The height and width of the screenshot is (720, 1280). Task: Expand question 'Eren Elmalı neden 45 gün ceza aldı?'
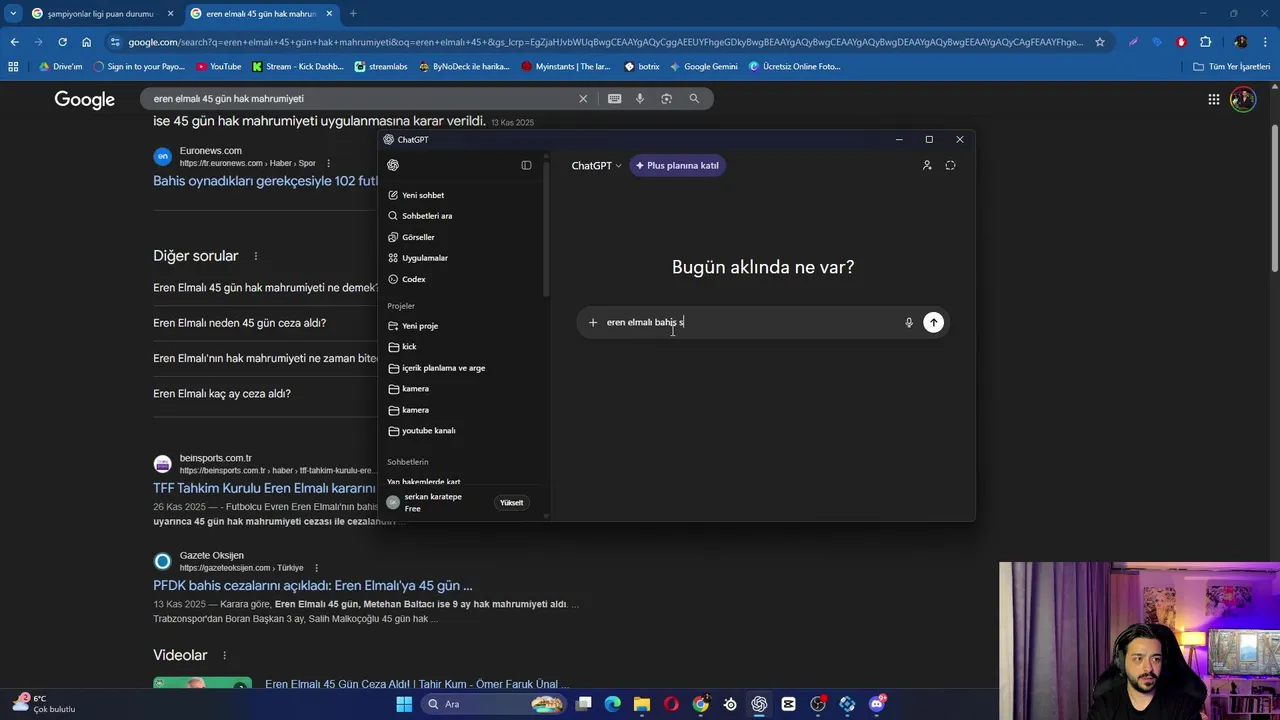[239, 323]
